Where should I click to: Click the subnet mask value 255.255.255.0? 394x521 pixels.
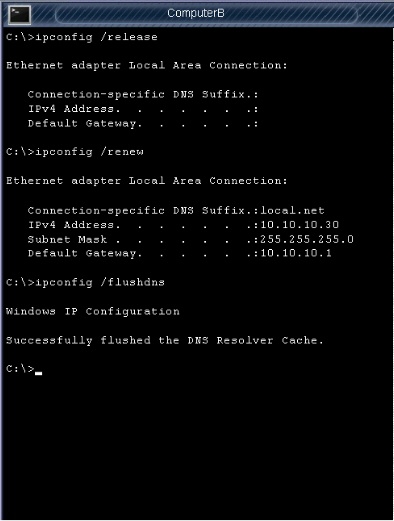pyautogui.click(x=307, y=239)
